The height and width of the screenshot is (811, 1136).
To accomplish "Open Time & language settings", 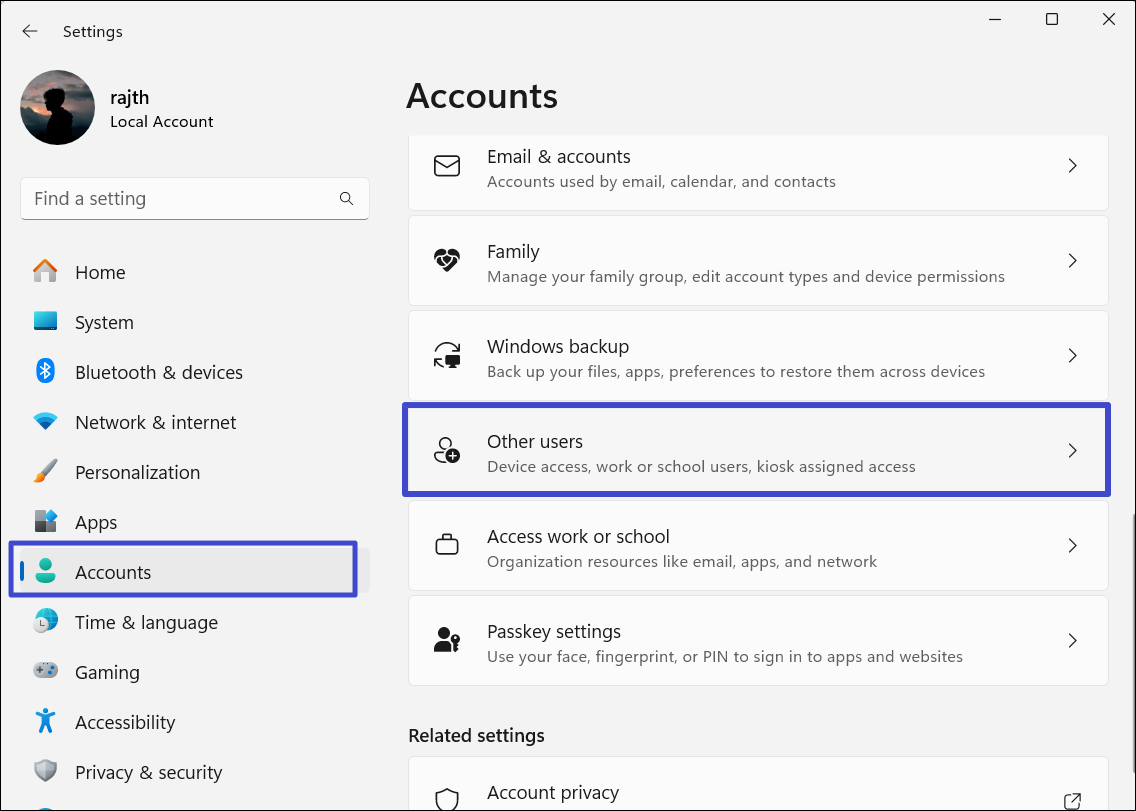I will (146, 622).
